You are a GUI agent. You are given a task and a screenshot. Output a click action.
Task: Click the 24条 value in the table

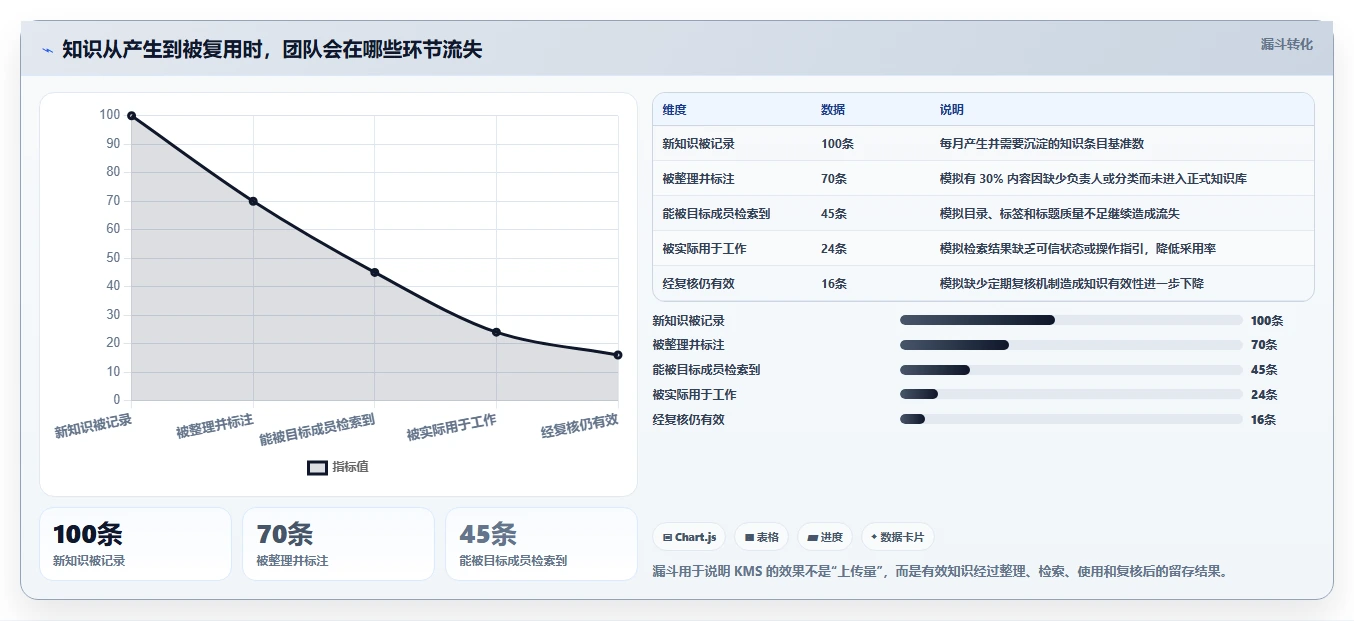[834, 249]
